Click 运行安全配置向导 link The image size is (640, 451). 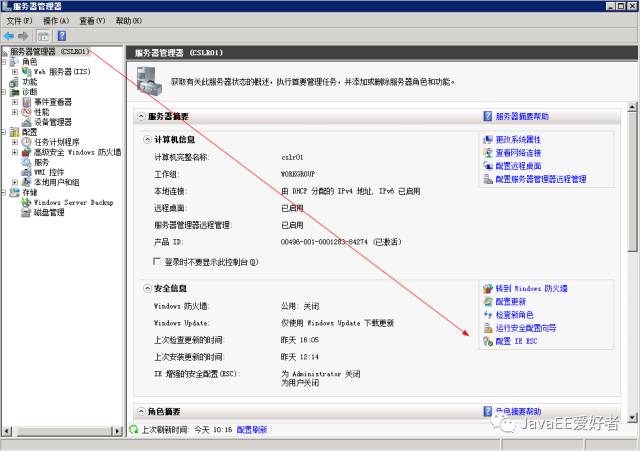(x=526, y=328)
